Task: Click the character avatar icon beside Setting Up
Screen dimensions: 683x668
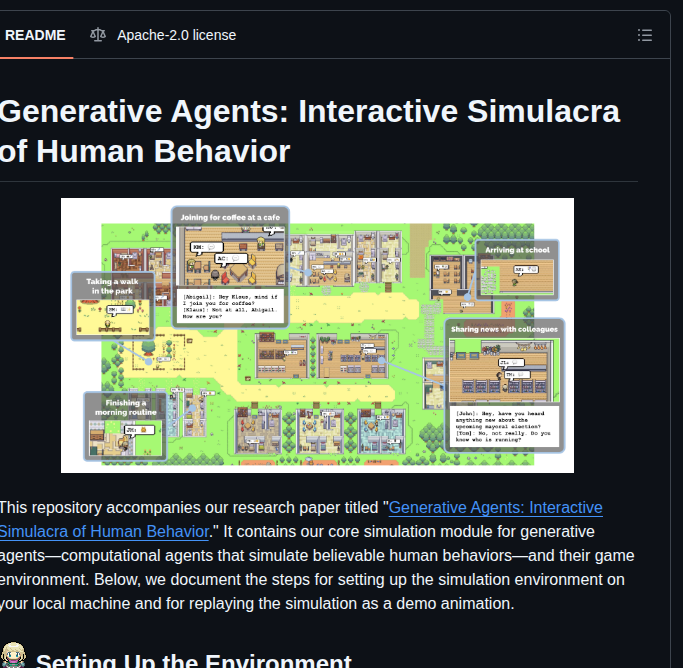Action: click(x=13, y=655)
